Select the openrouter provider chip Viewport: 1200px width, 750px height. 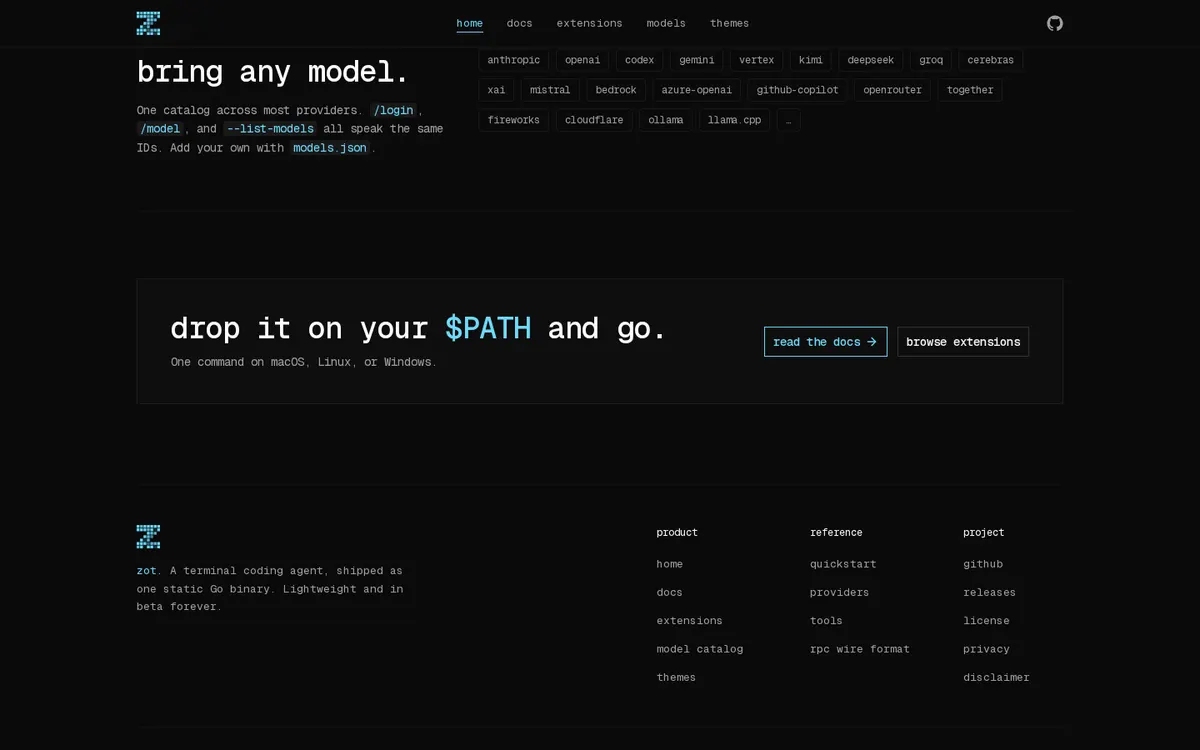[893, 90]
